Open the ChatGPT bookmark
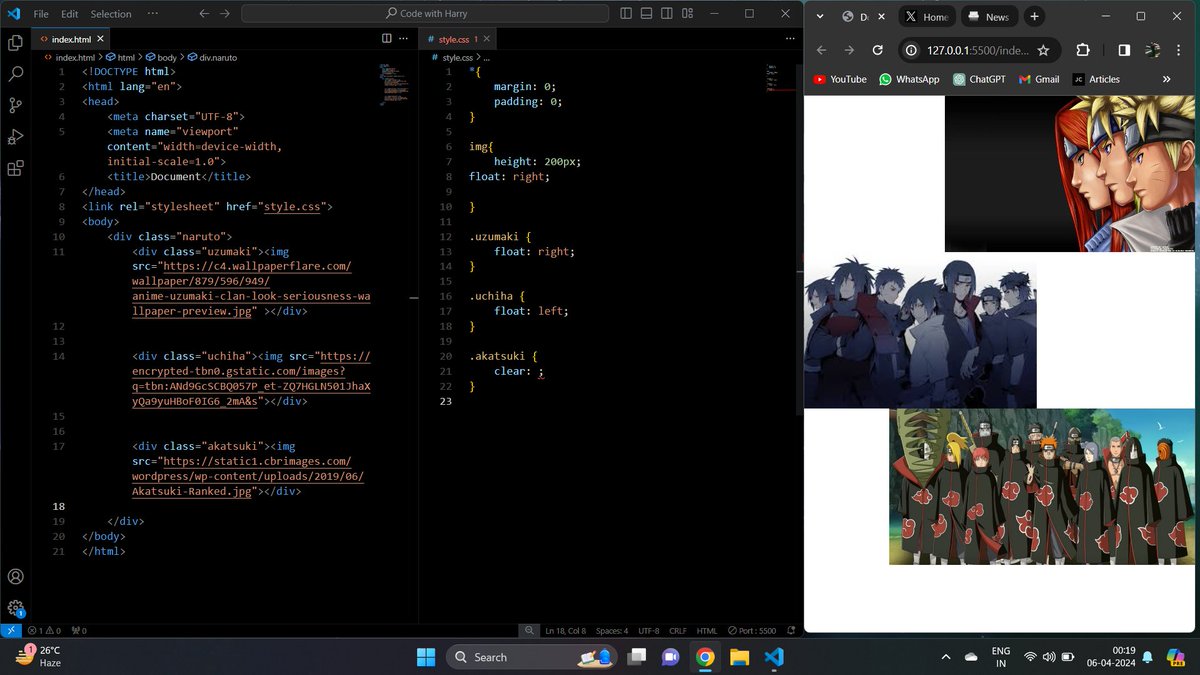Image resolution: width=1200 pixels, height=675 pixels. coord(979,79)
